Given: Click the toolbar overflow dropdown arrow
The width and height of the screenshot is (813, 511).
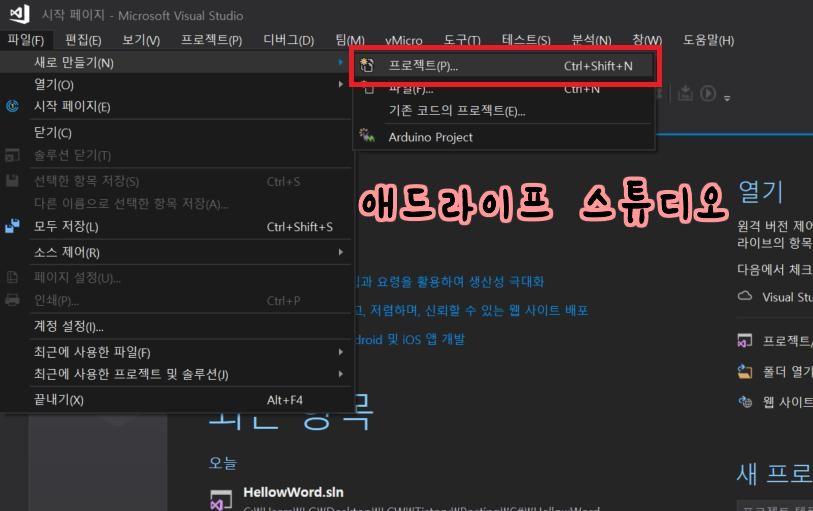Looking at the screenshot, I should click(x=727, y=98).
